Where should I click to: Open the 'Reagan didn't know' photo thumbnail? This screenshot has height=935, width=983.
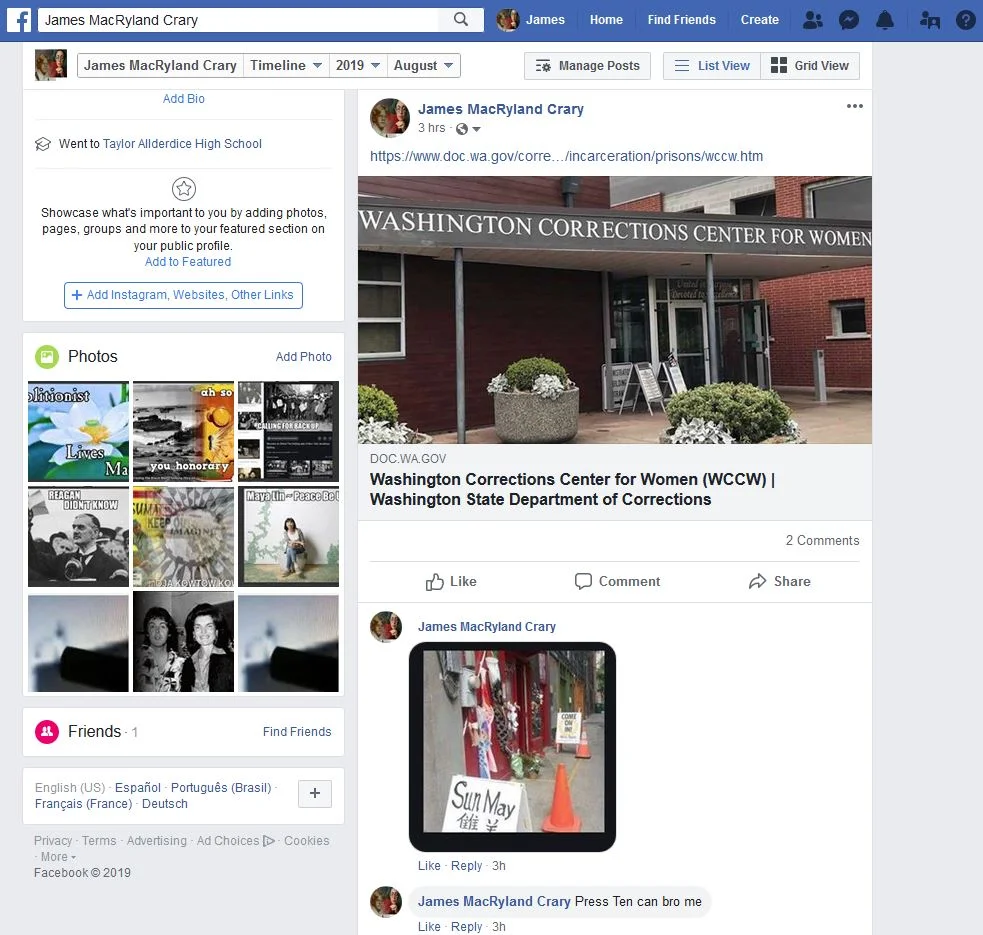78,537
